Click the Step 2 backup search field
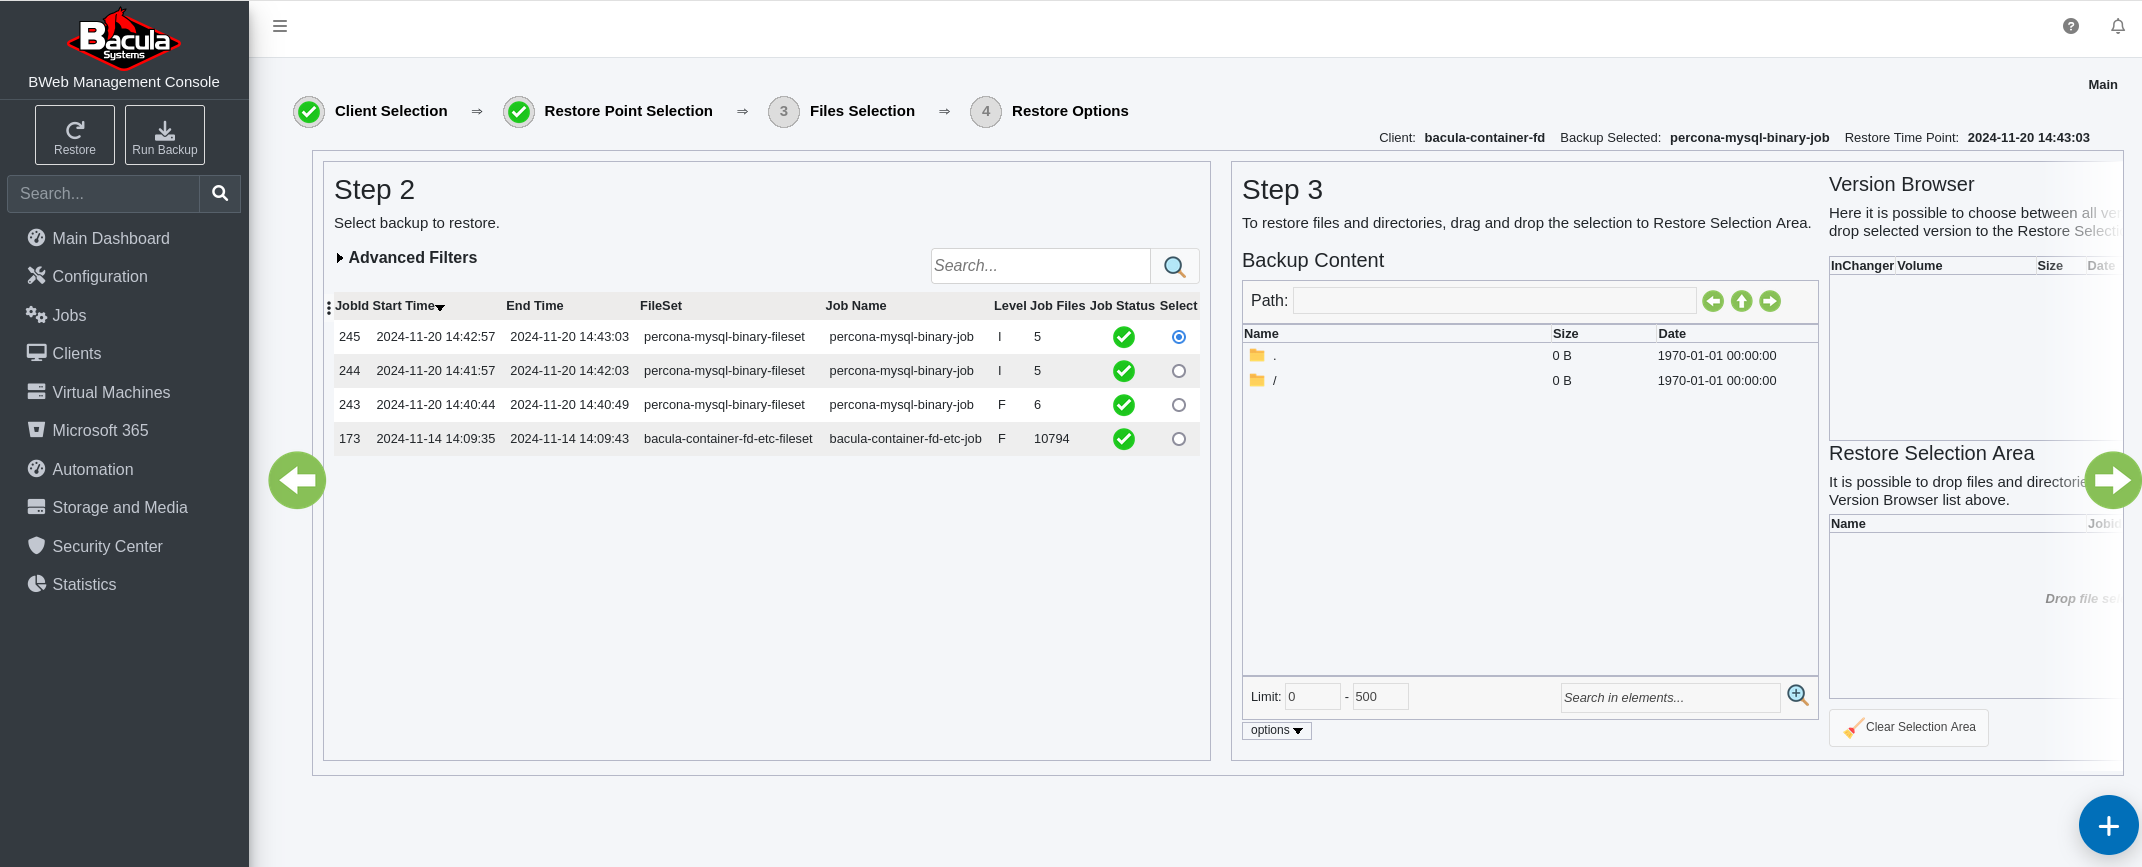2142x867 pixels. 1040,266
